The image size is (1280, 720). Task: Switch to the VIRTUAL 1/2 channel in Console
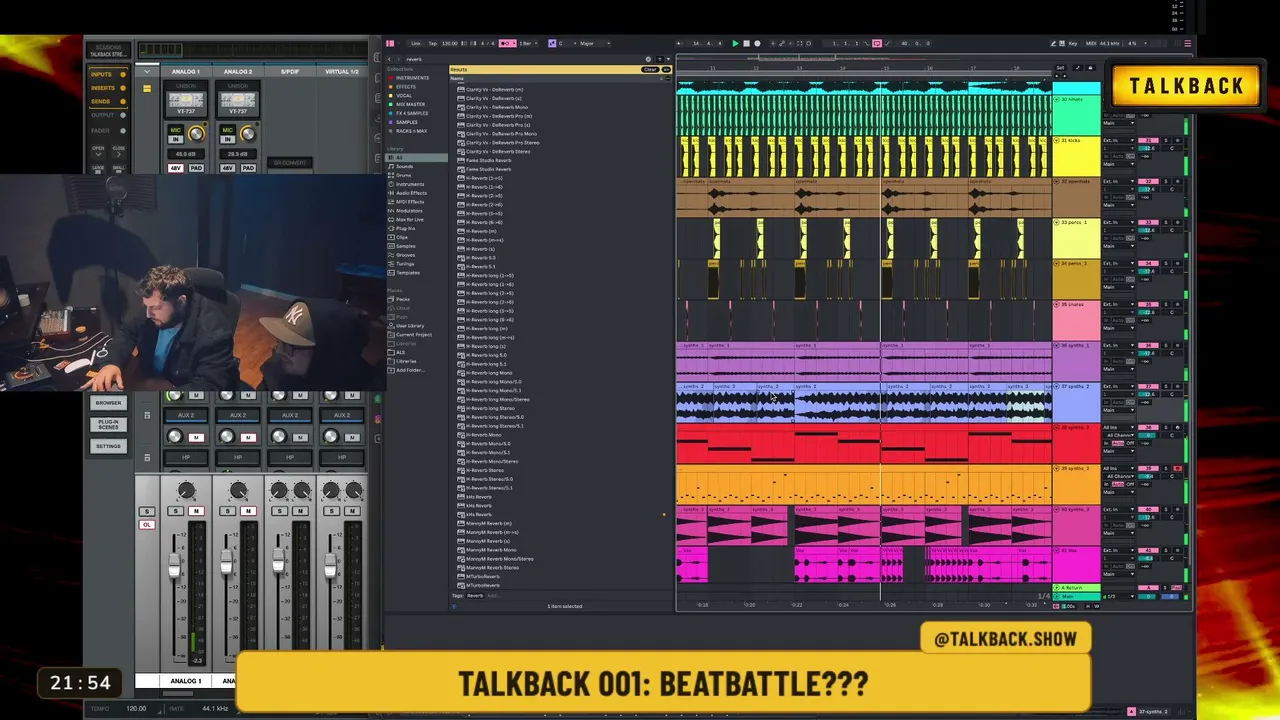(342, 72)
